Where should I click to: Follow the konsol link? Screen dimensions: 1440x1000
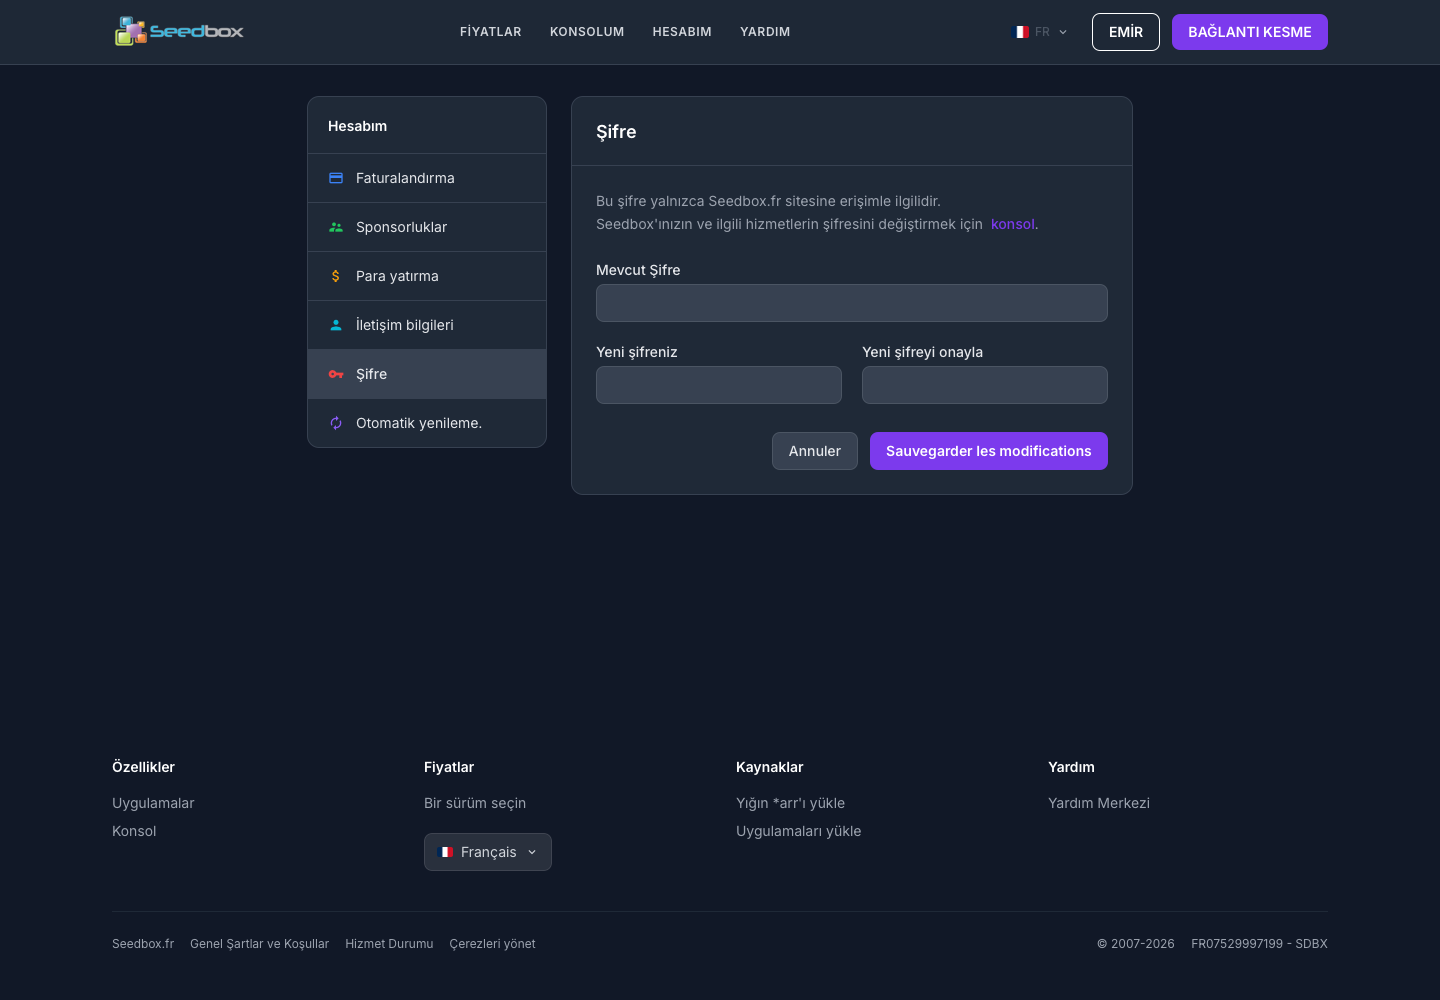click(x=1013, y=224)
